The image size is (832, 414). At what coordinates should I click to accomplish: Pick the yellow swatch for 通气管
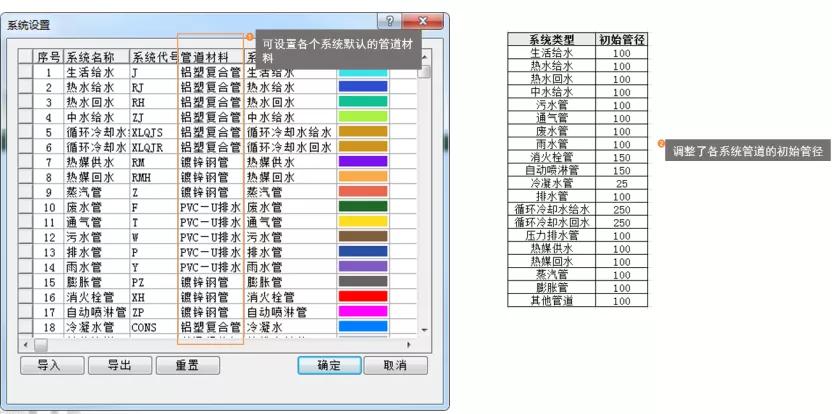click(x=363, y=221)
